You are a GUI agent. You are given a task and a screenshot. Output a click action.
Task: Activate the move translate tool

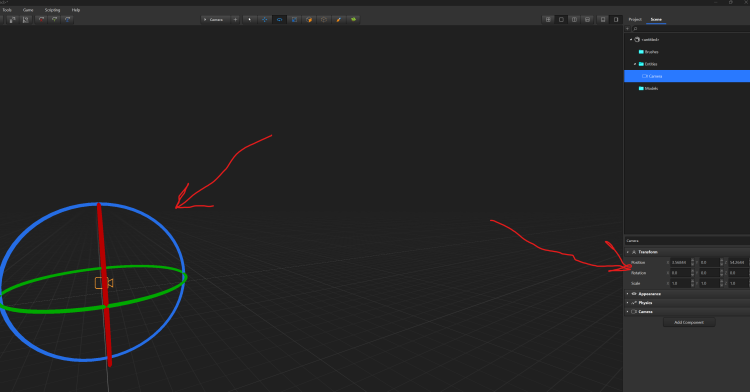(265, 20)
